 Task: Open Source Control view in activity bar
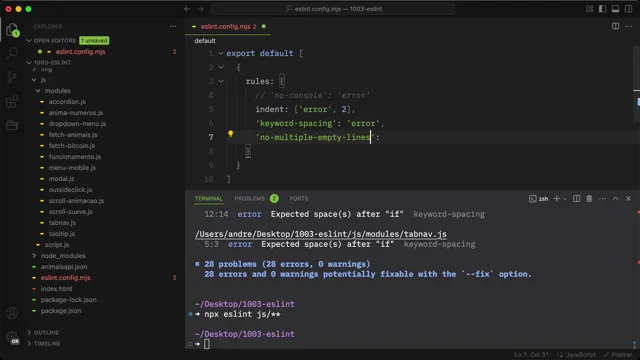pyautogui.click(x=12, y=77)
